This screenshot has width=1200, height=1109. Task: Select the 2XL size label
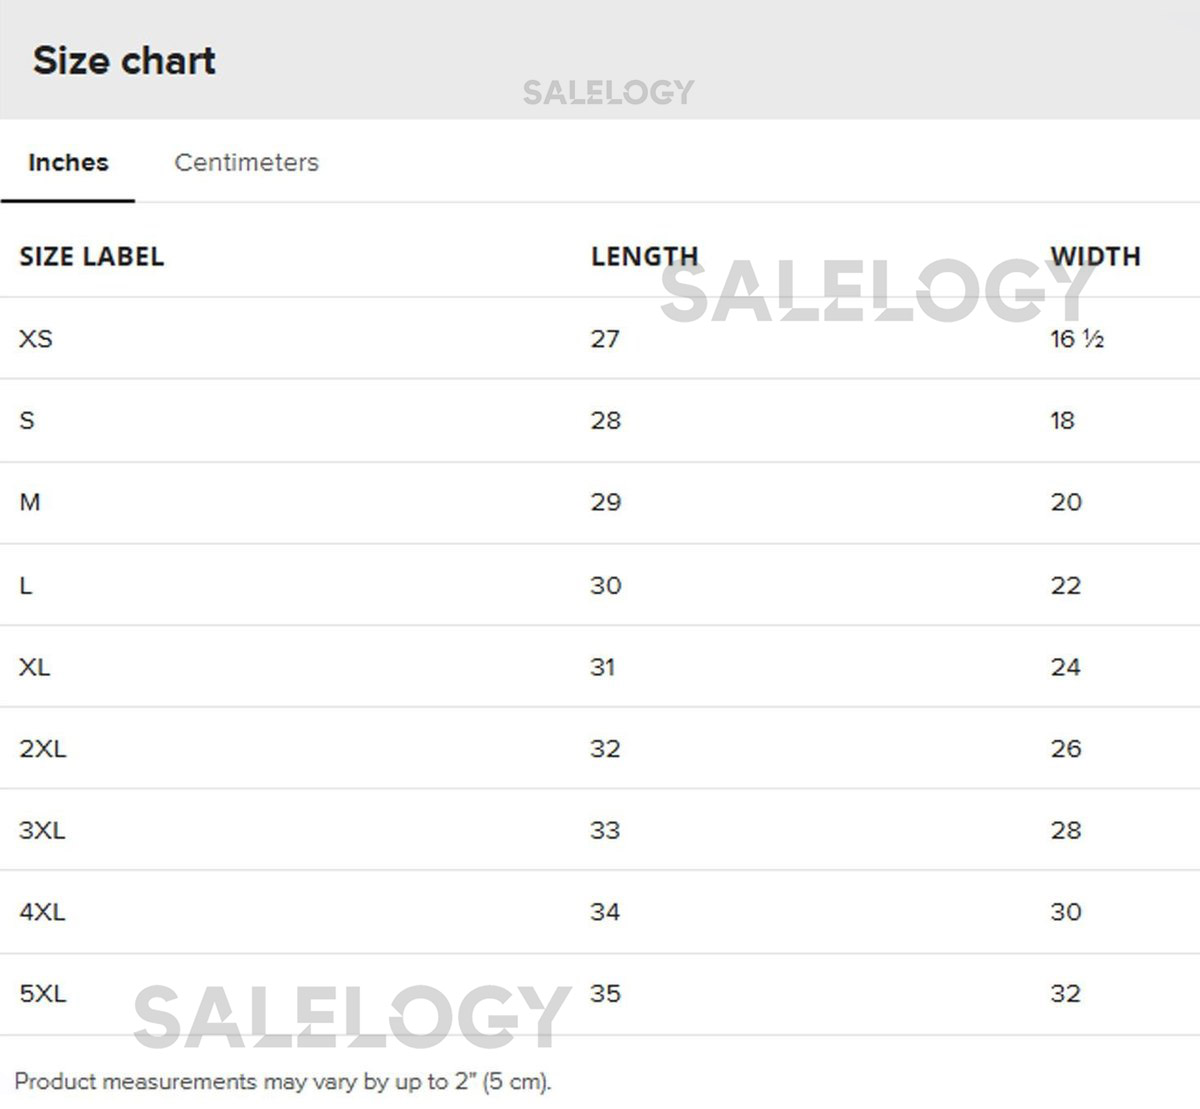42,749
